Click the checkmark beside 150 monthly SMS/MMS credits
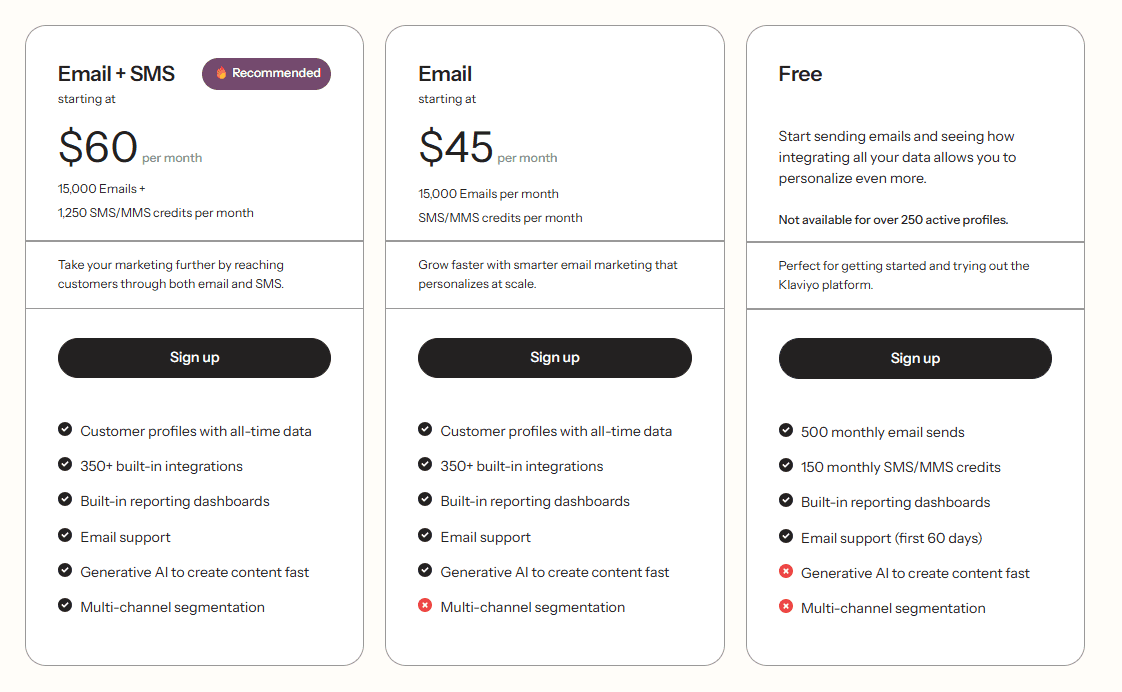This screenshot has width=1122, height=692. click(x=786, y=465)
